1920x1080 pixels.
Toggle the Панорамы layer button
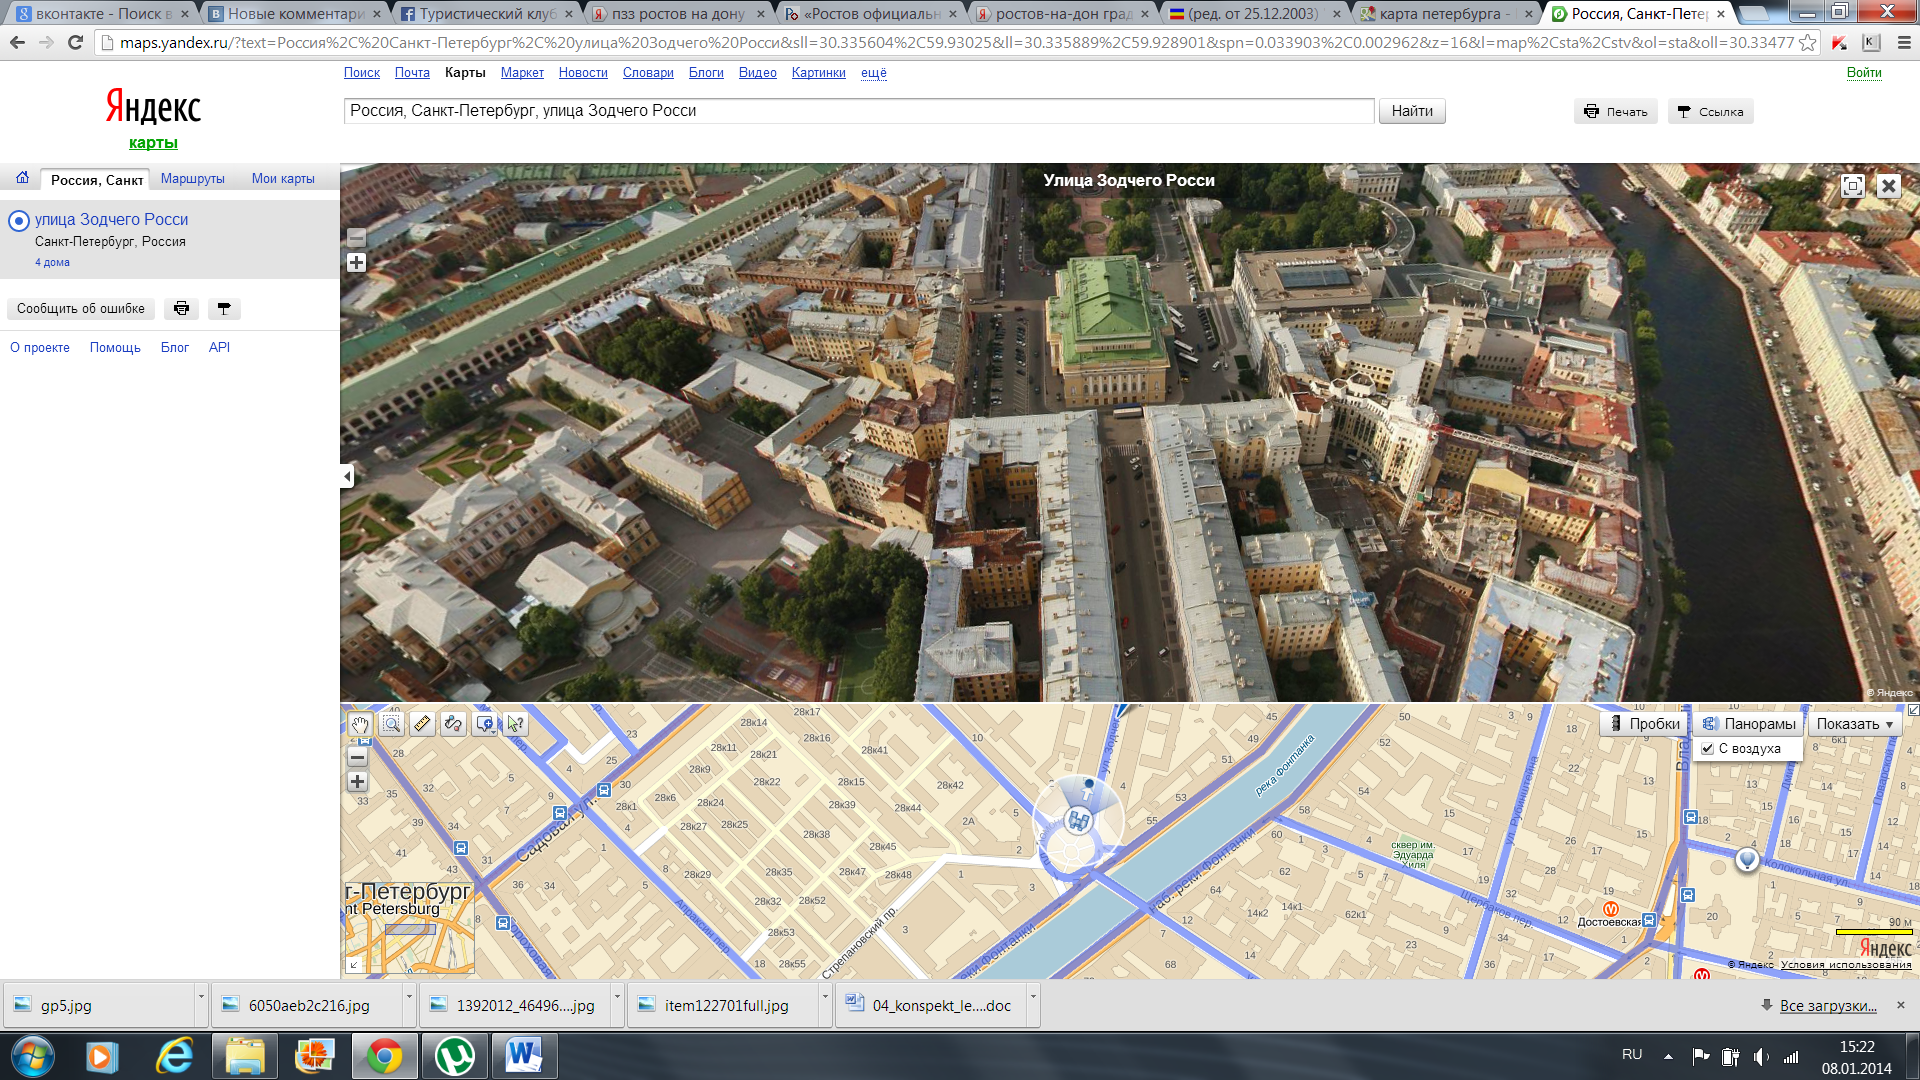click(1749, 724)
